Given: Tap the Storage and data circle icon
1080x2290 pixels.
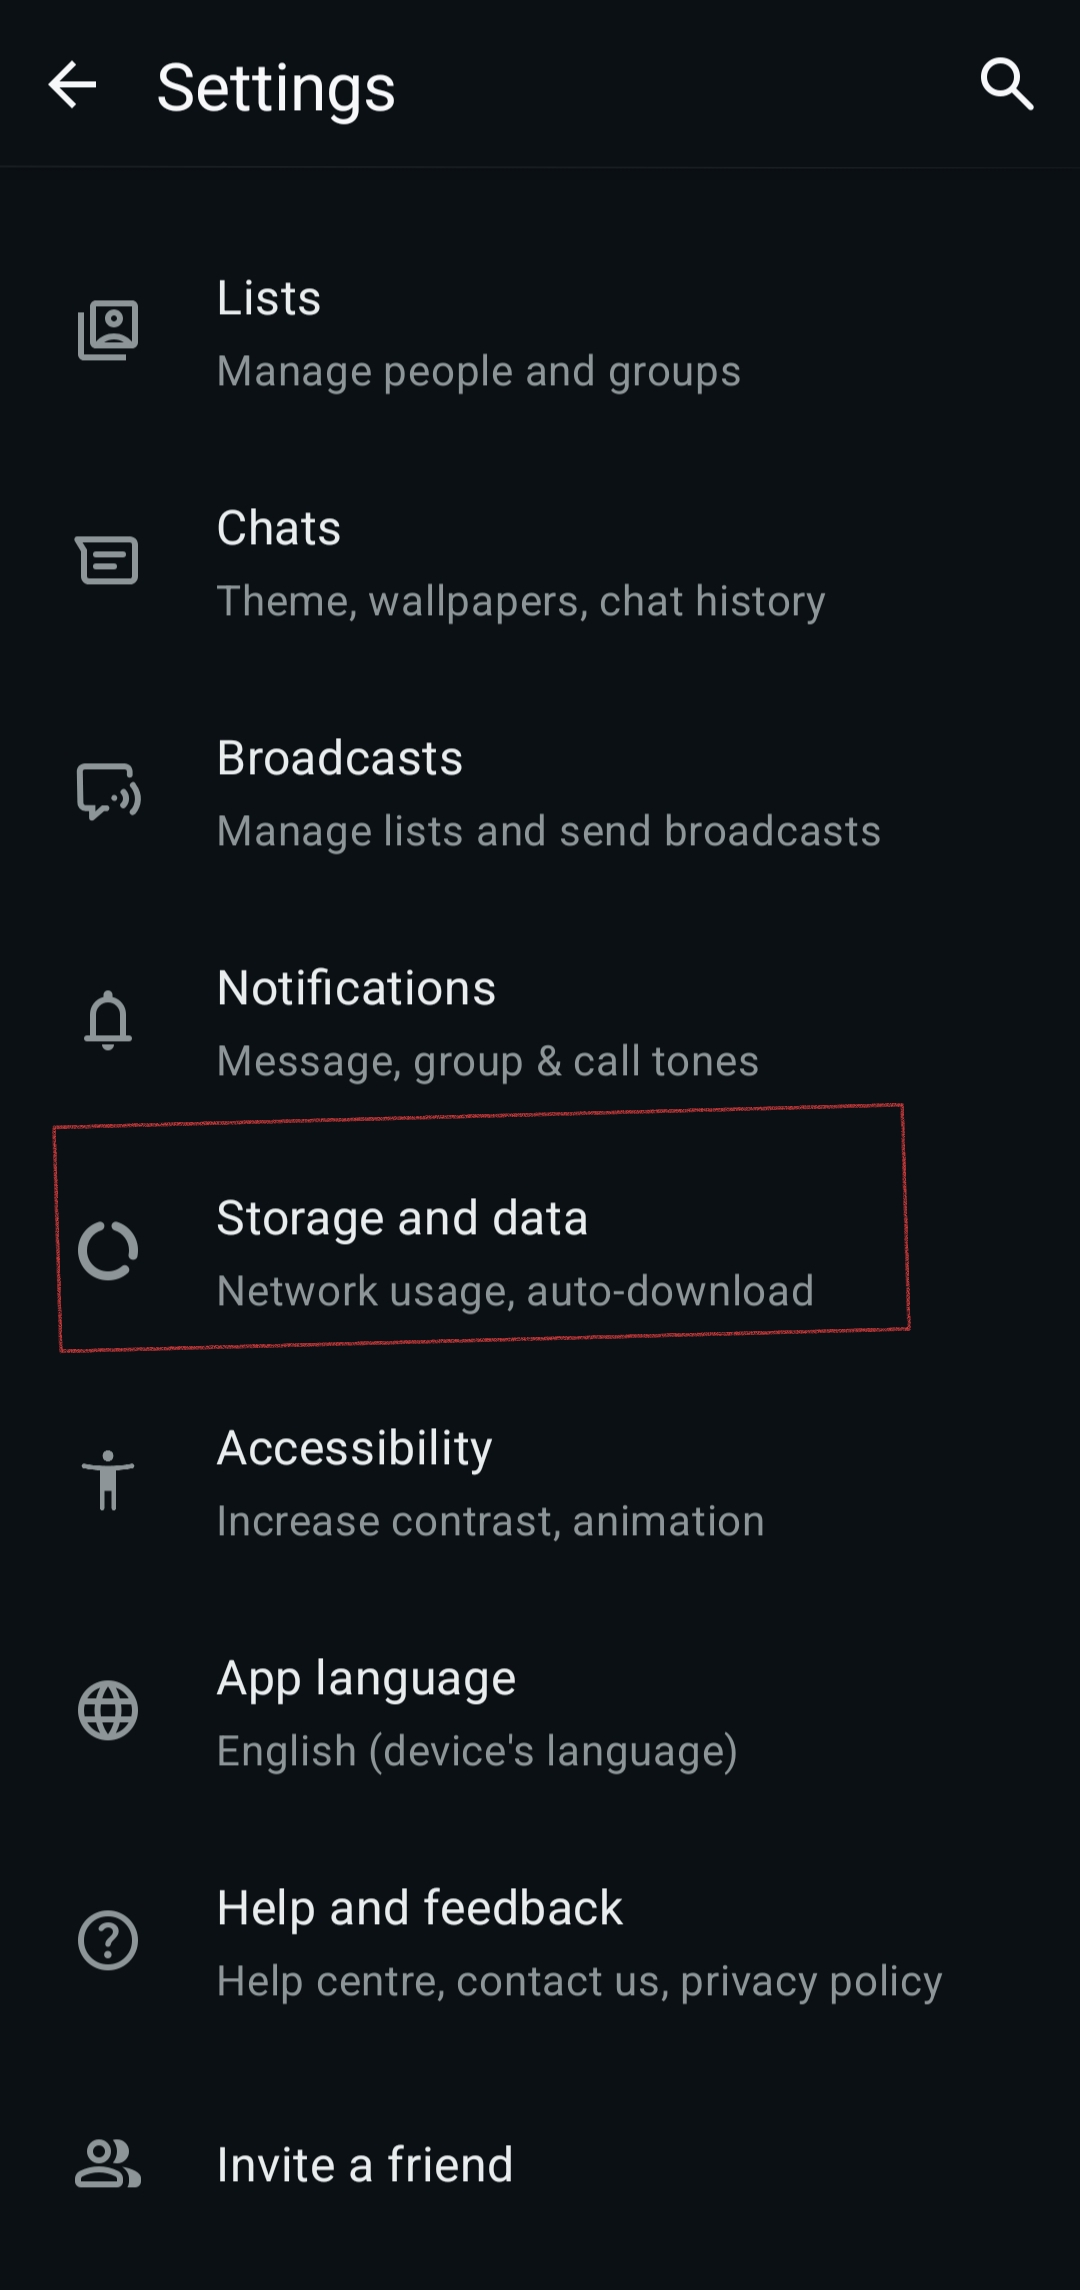Looking at the screenshot, I should 108,1250.
